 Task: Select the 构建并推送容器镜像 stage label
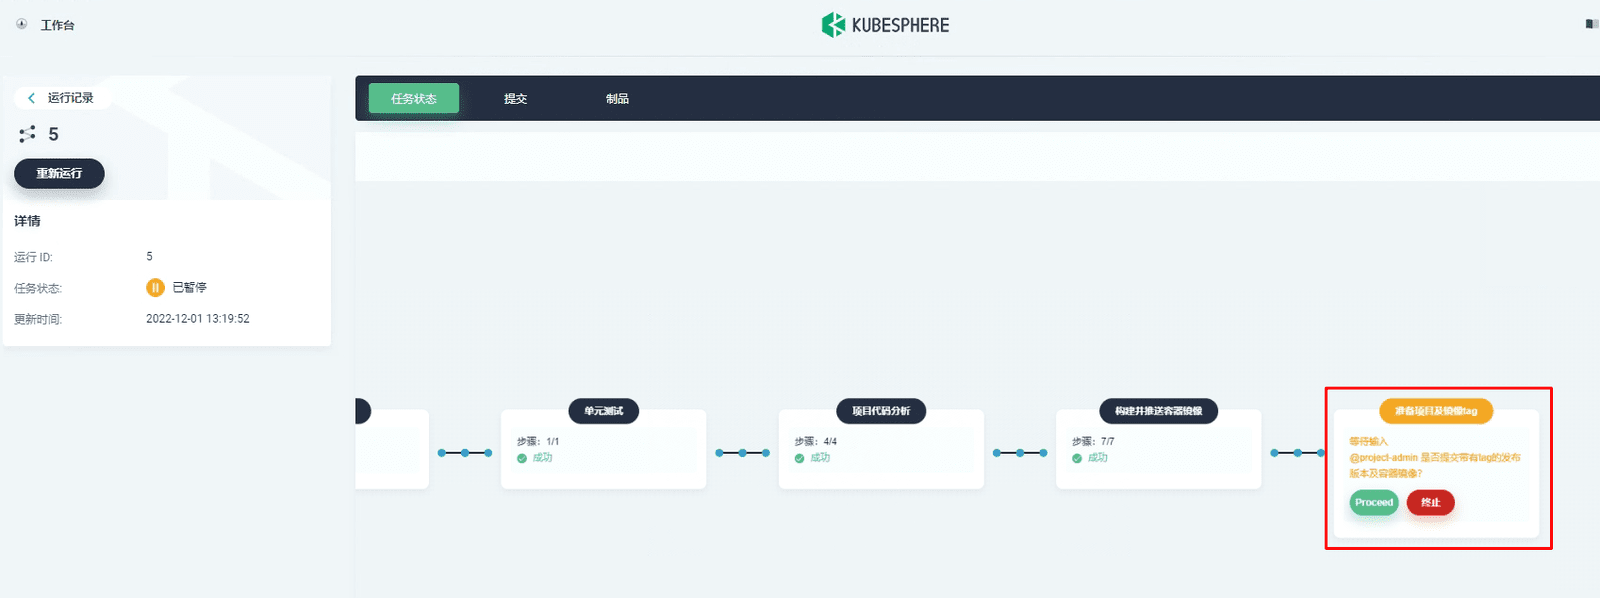coord(1159,411)
